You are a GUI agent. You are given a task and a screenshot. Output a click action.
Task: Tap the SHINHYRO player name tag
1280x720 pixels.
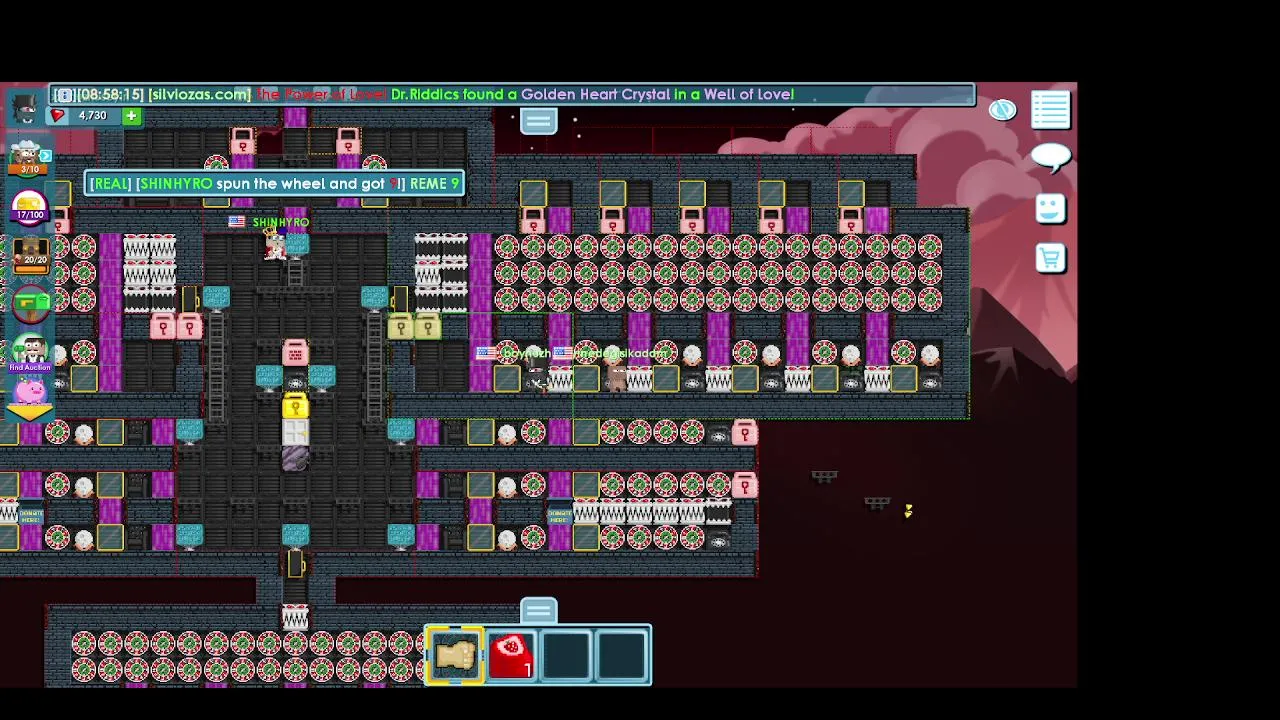pyautogui.click(x=281, y=222)
